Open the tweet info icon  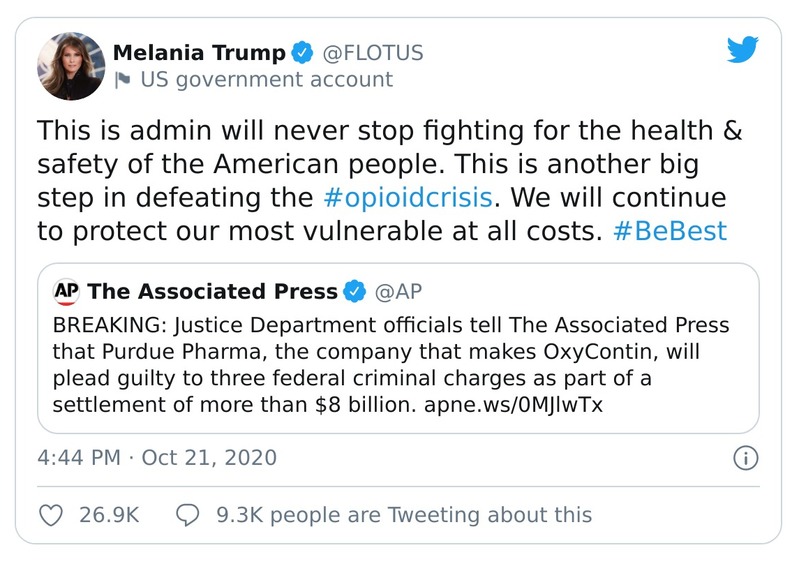(x=743, y=458)
